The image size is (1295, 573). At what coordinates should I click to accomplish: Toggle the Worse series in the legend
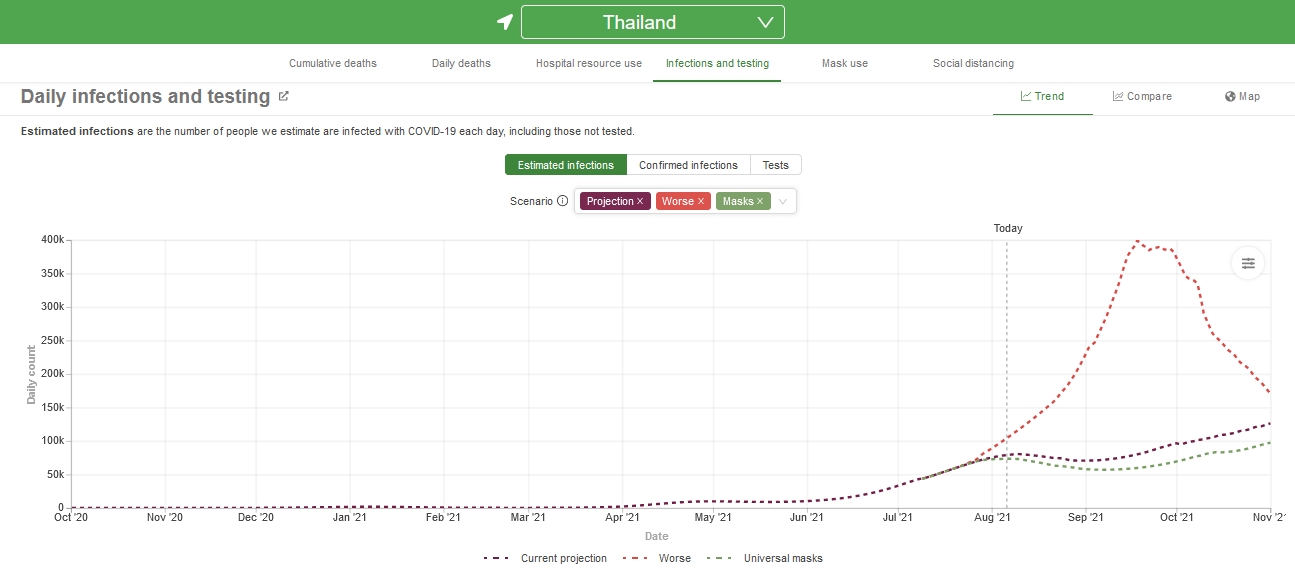click(657, 558)
